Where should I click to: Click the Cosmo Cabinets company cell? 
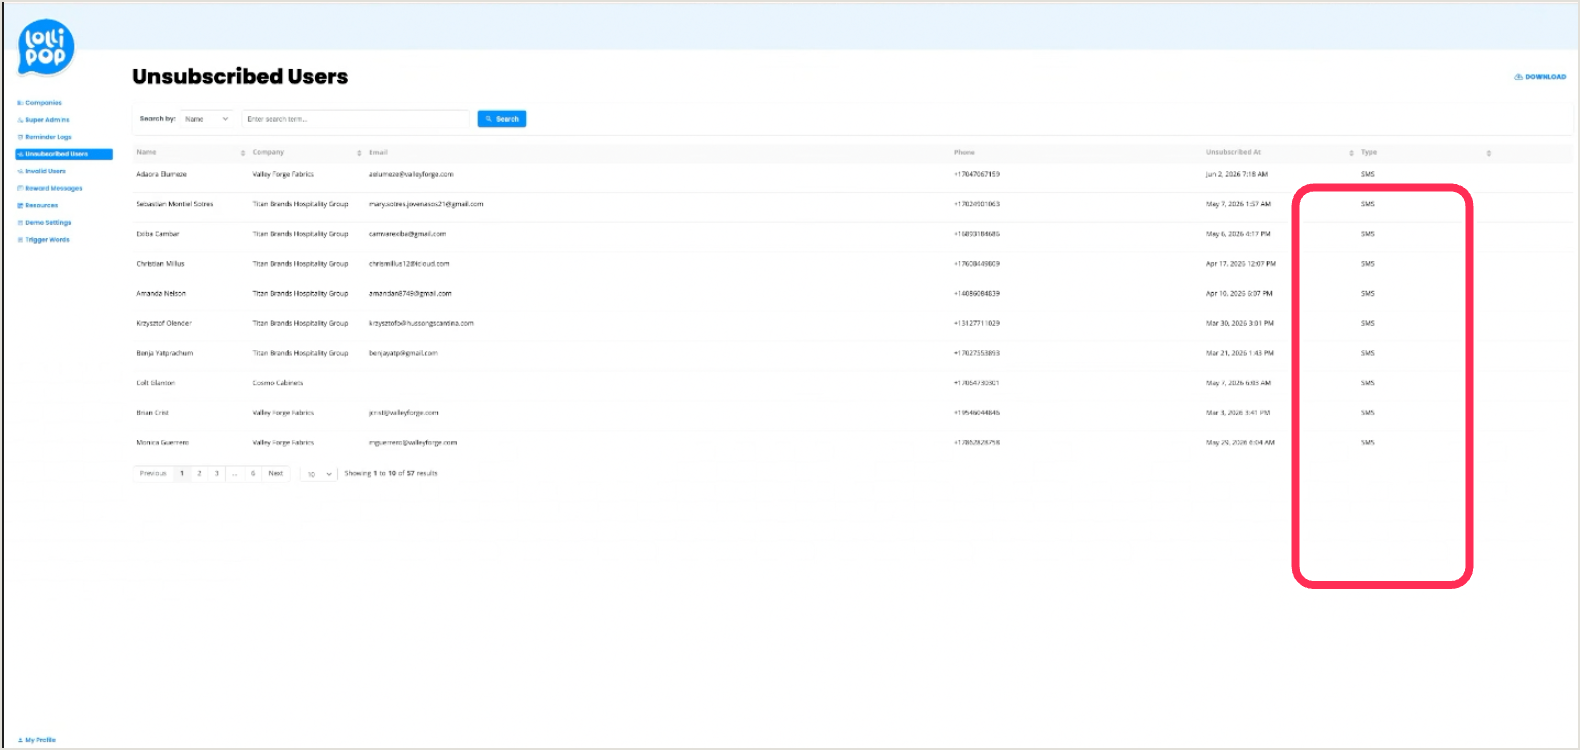click(278, 383)
